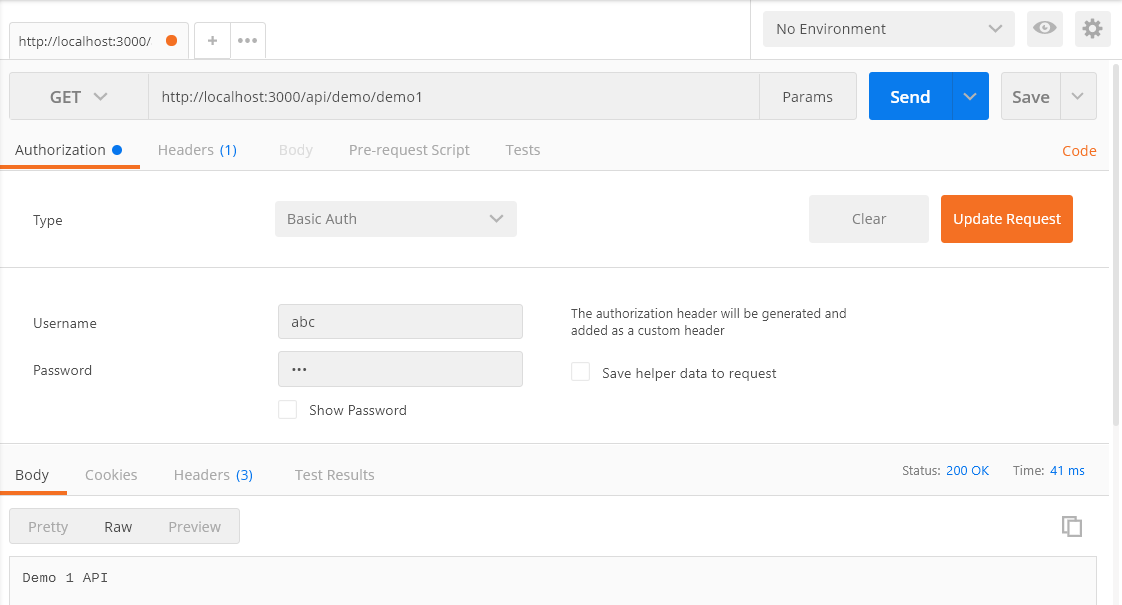Enable Show Password checkbox

click(288, 410)
